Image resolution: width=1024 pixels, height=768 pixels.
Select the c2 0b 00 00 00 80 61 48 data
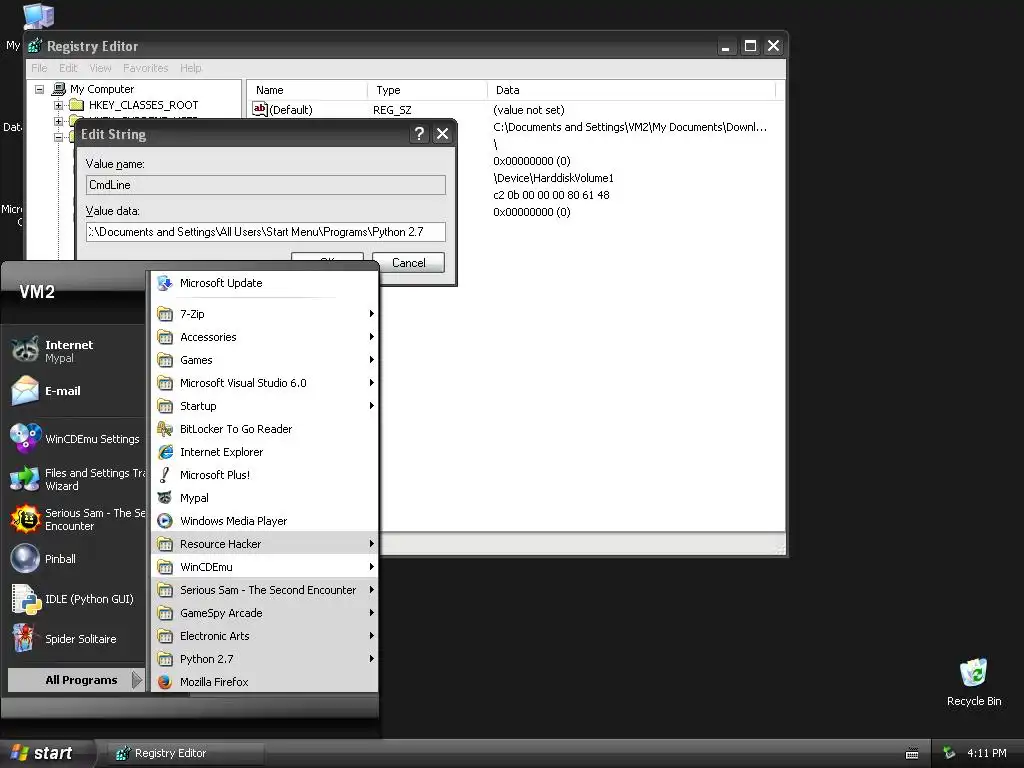(551, 195)
